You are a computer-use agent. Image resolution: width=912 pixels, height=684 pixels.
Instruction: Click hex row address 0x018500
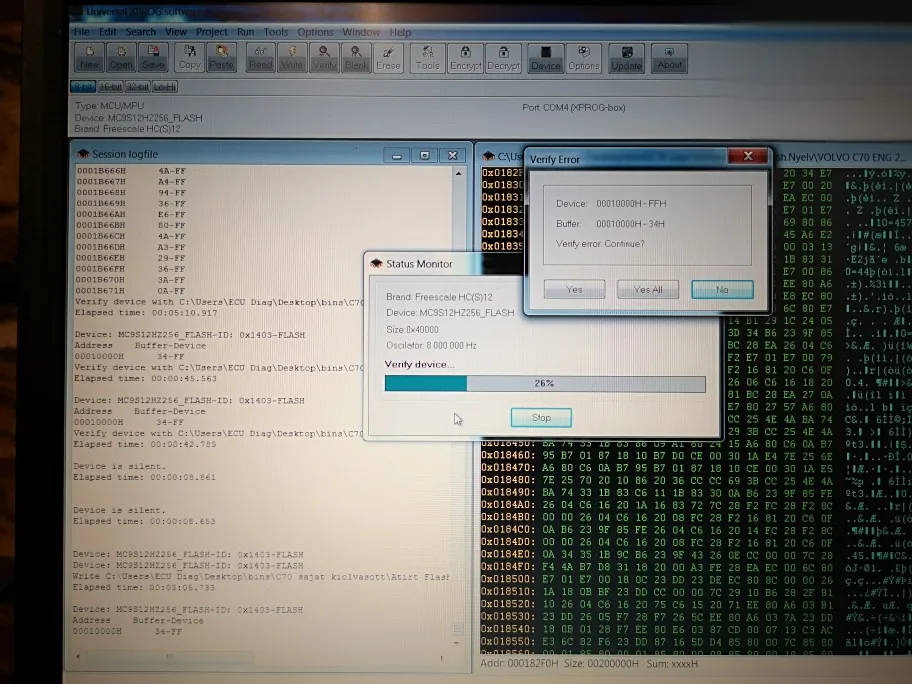click(508, 579)
